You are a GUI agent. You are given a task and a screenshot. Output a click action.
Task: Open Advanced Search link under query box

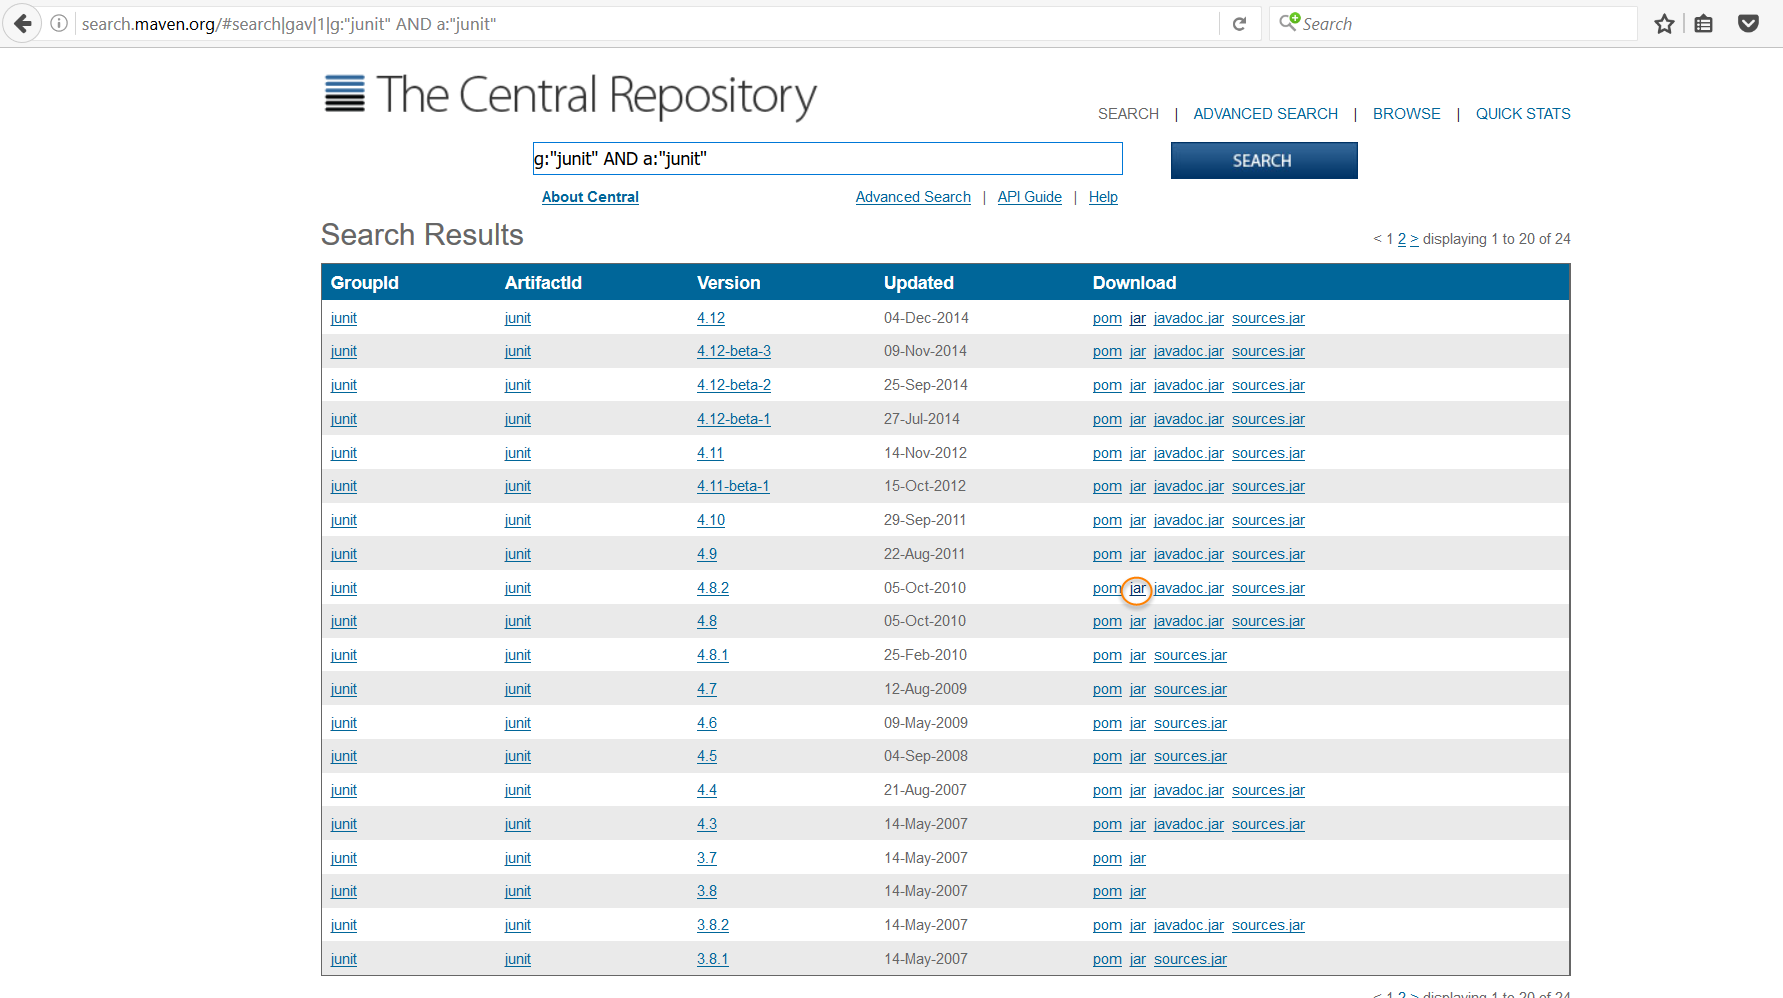pos(913,197)
